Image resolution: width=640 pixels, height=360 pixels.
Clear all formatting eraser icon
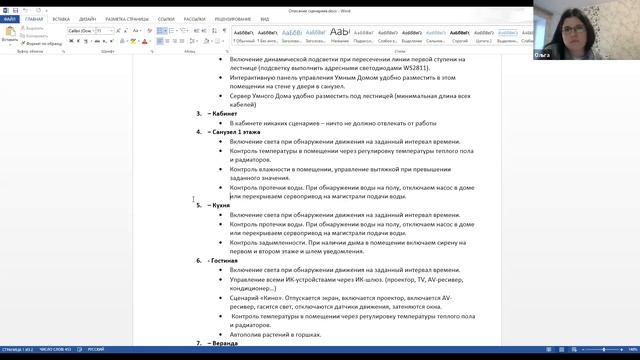(149, 31)
